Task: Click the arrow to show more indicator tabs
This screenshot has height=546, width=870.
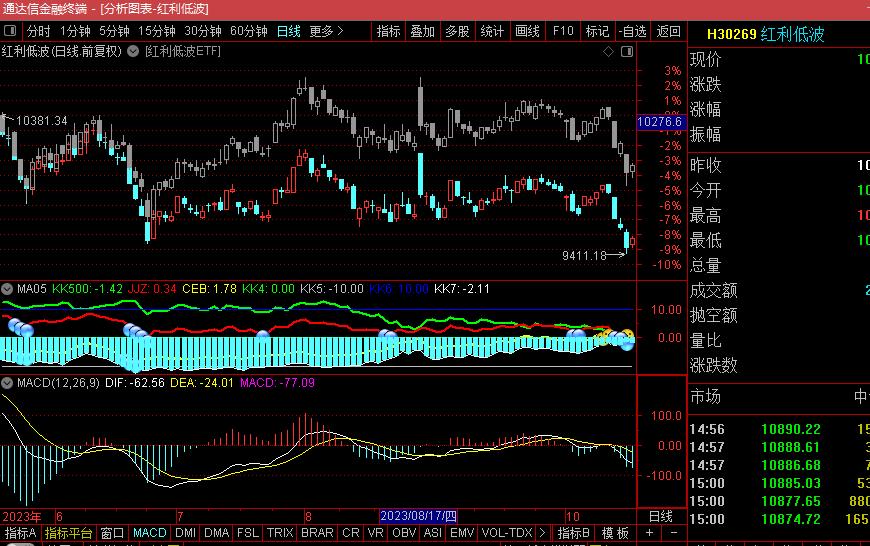Action: tap(543, 533)
